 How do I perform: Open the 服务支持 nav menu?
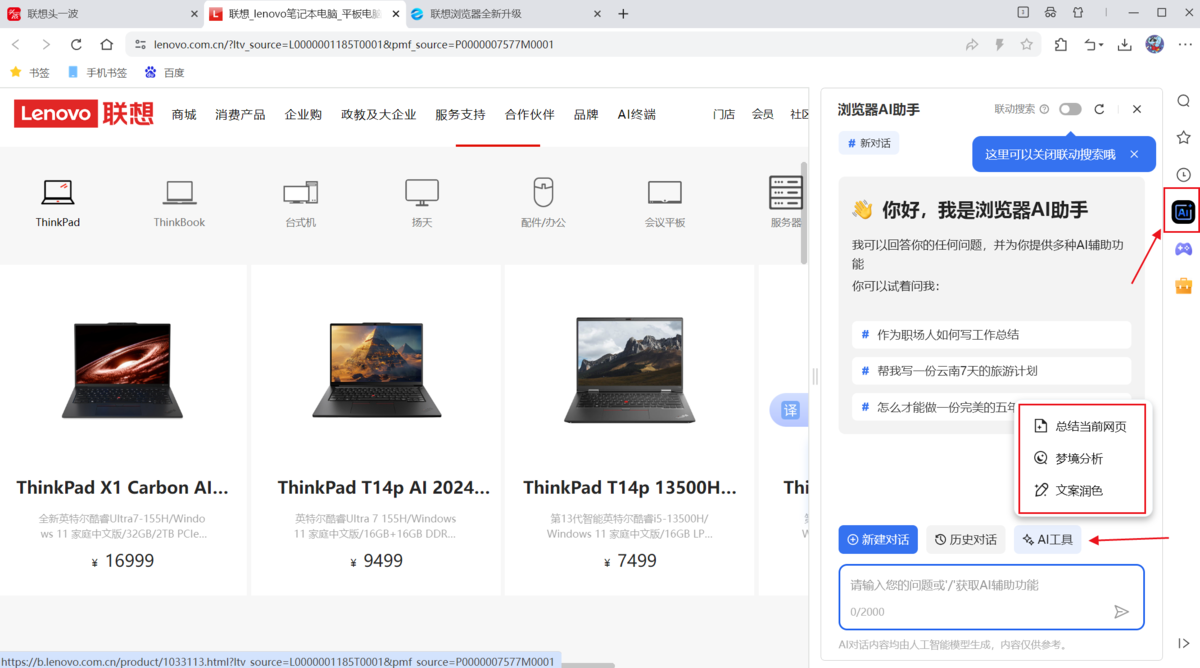tap(460, 114)
